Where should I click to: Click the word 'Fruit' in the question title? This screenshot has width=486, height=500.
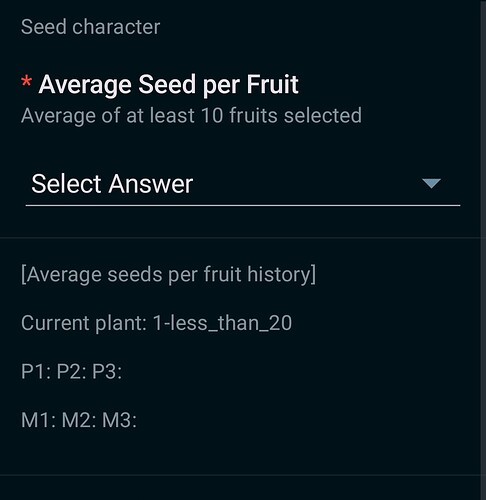(x=272, y=85)
